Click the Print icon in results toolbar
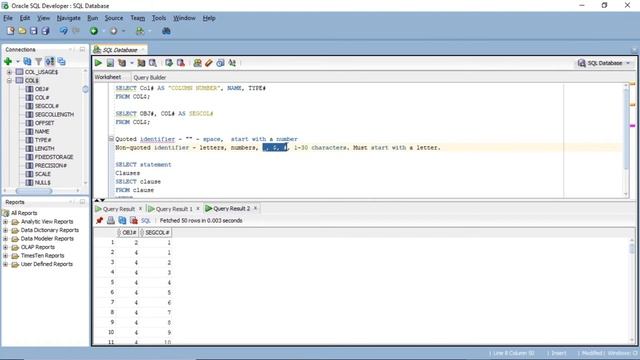Viewport: 640px width, 360px height. (x=111, y=220)
